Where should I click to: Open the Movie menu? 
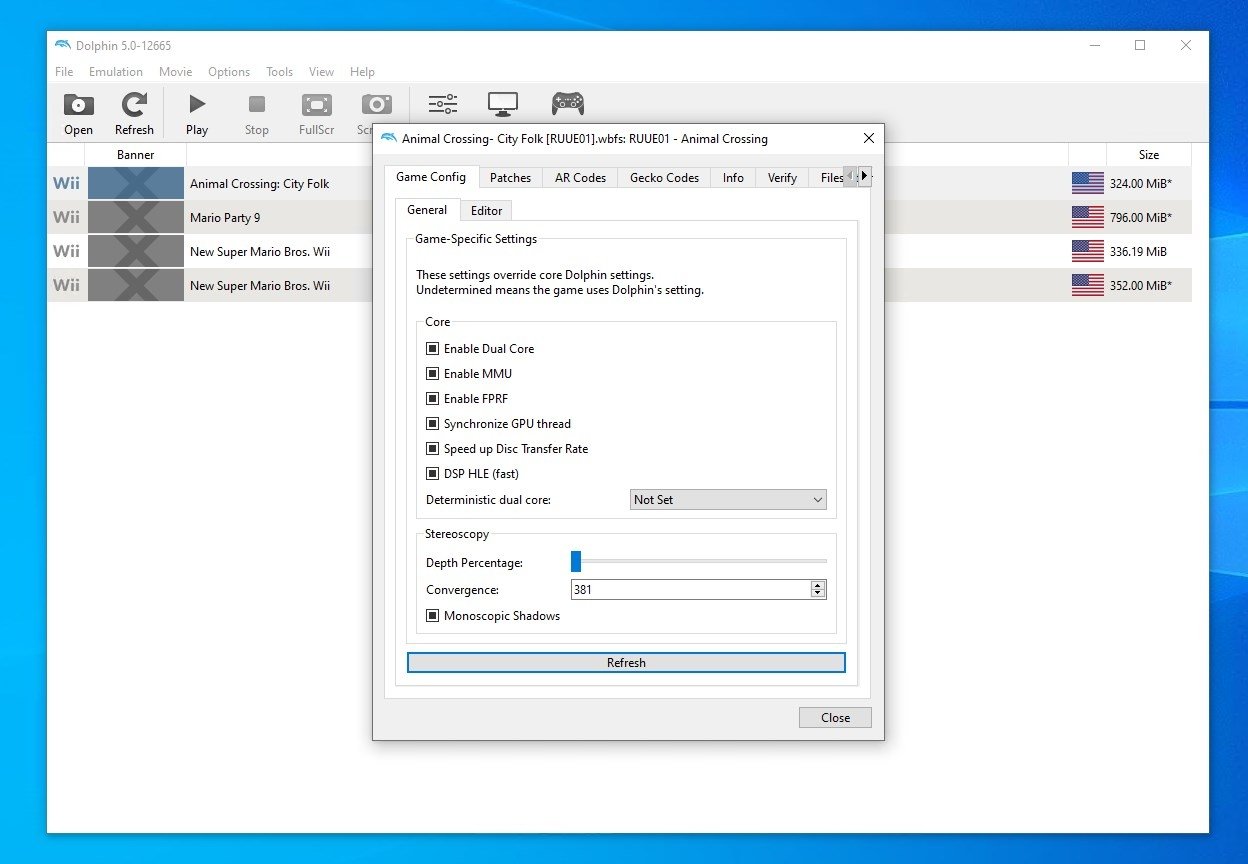coord(175,72)
